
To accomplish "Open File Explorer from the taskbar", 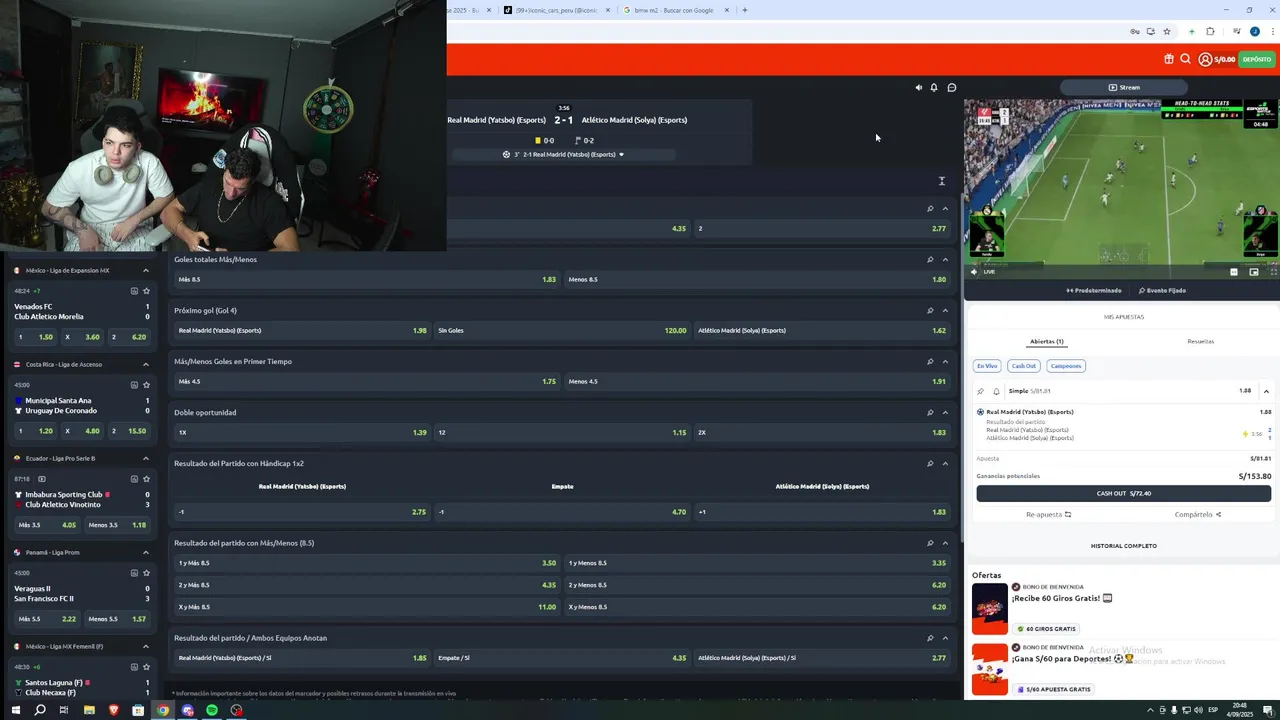I will (89, 710).
